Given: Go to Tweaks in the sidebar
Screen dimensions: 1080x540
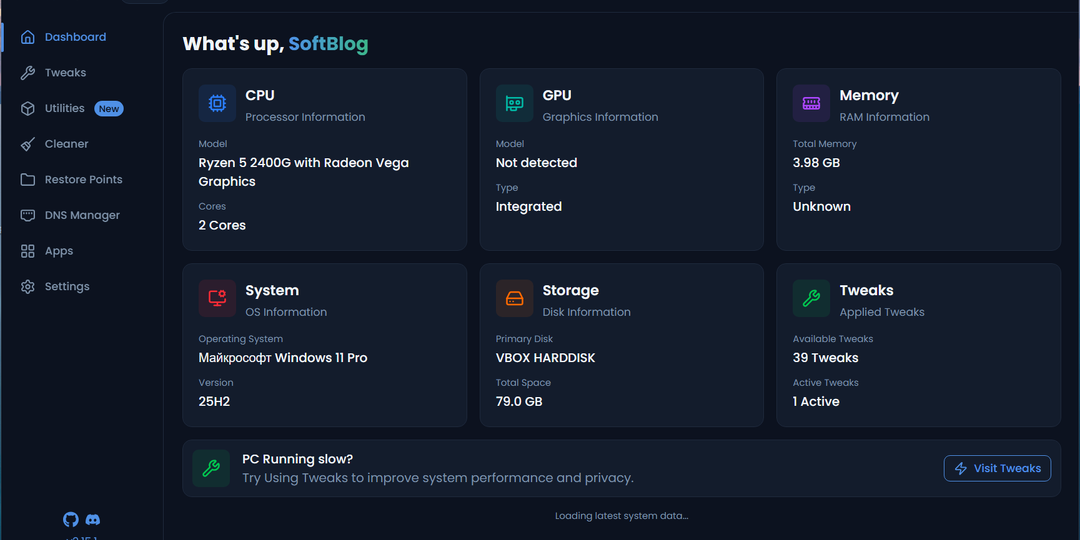Looking at the screenshot, I should point(65,73).
